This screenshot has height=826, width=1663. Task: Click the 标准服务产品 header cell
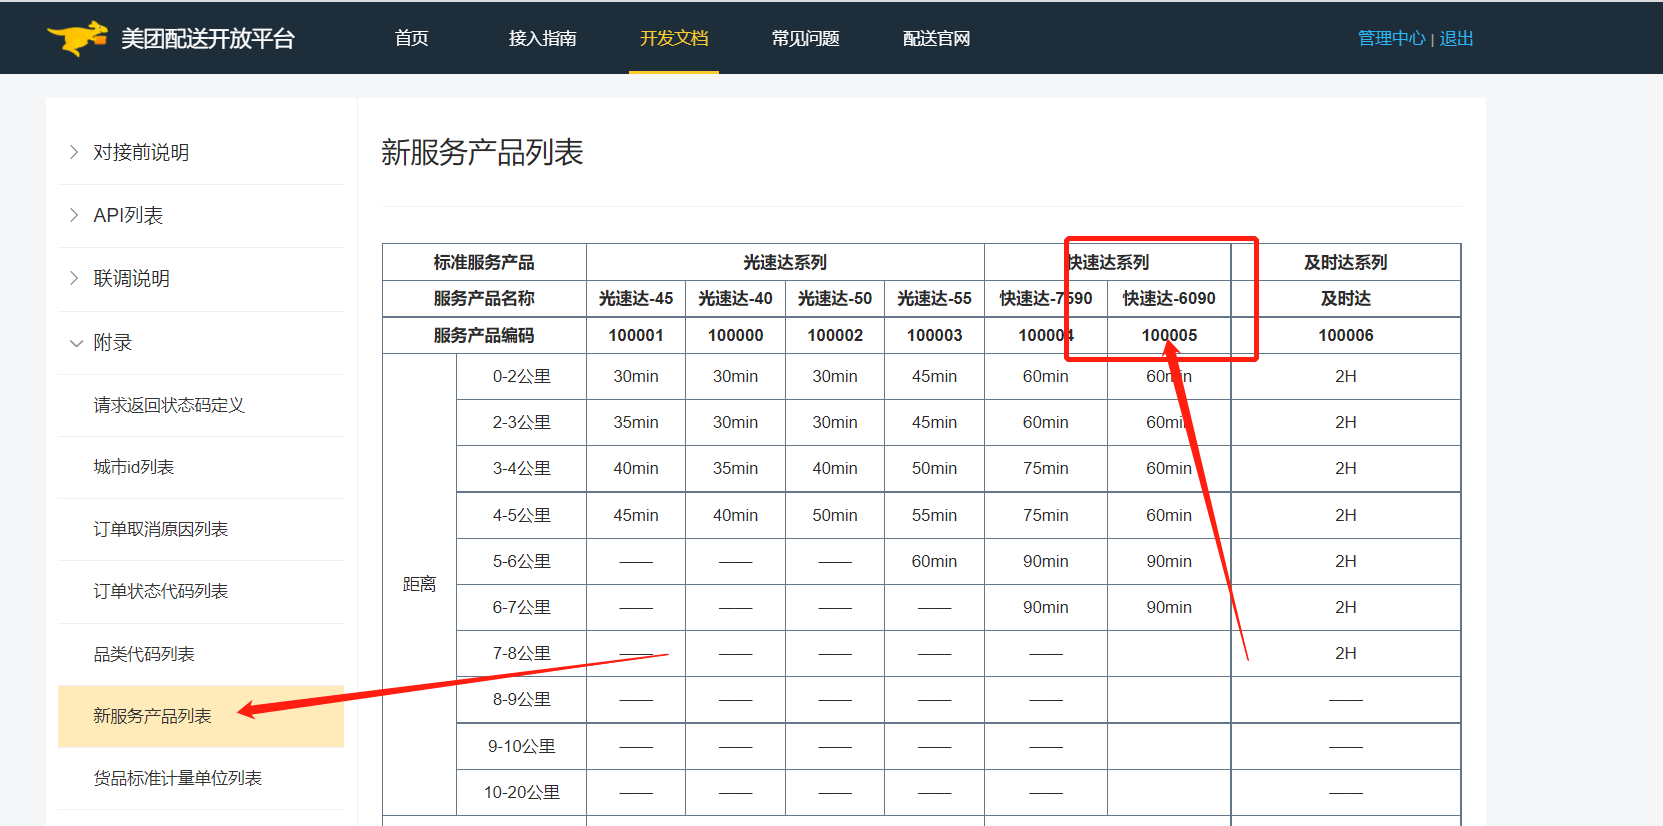tap(484, 262)
